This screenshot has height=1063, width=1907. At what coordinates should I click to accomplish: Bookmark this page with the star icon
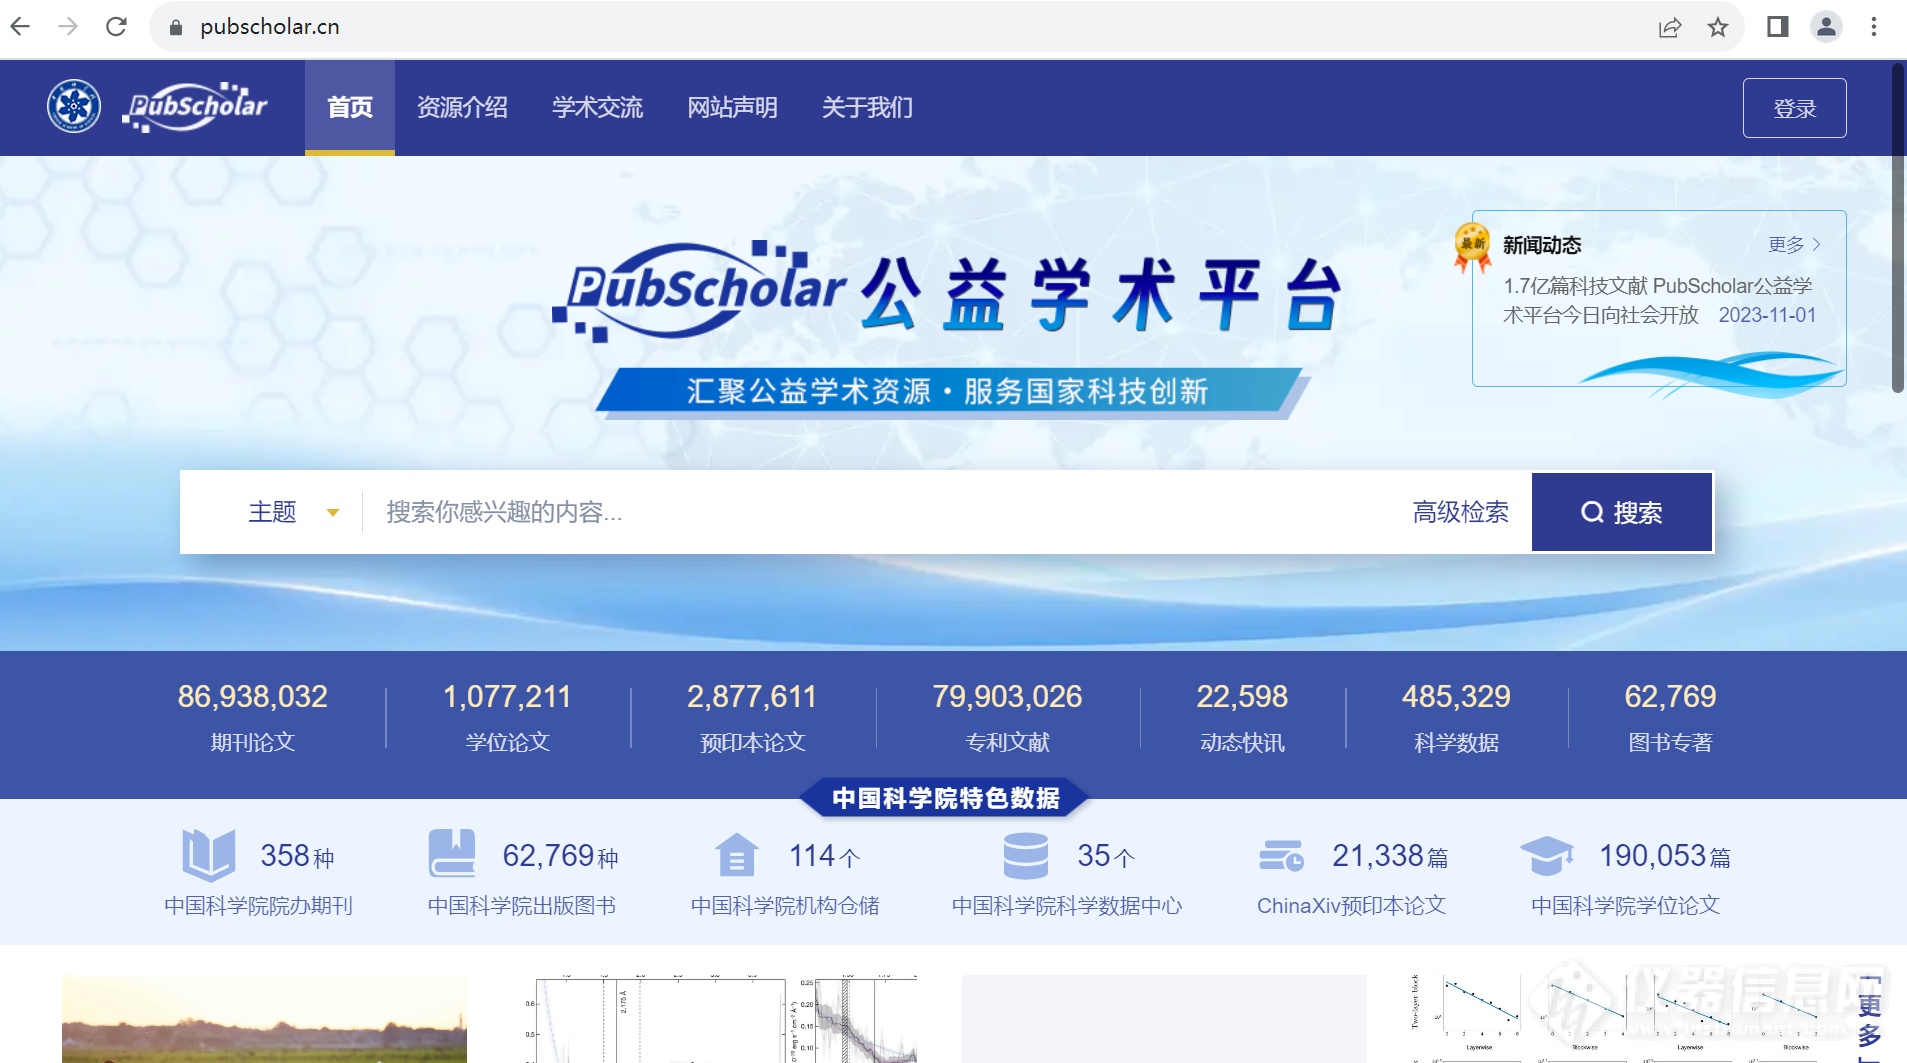(1718, 27)
